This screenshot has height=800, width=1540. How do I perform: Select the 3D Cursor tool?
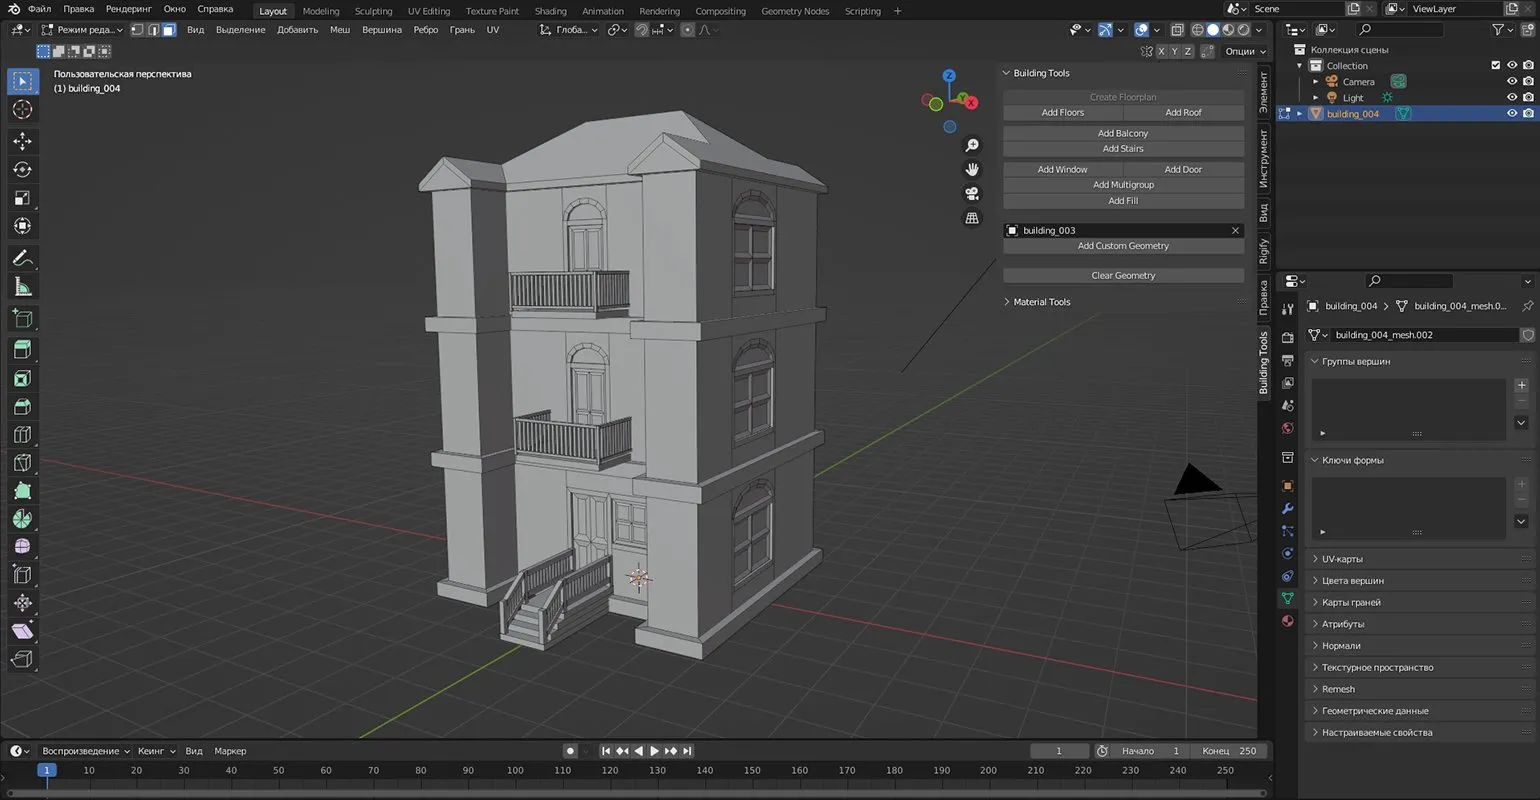coord(22,109)
